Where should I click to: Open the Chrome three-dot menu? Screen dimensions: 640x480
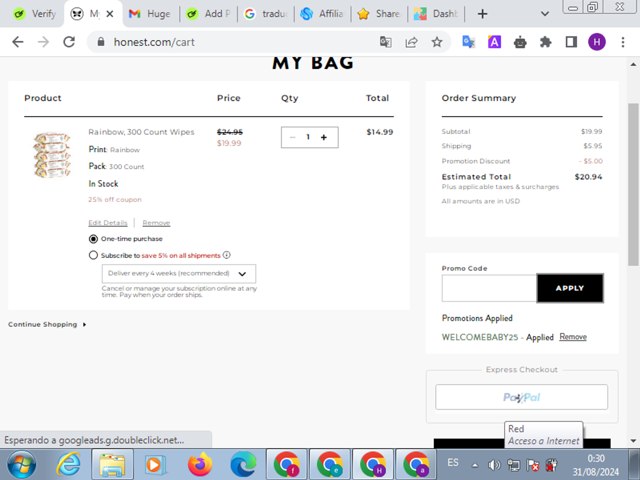[x=623, y=42]
